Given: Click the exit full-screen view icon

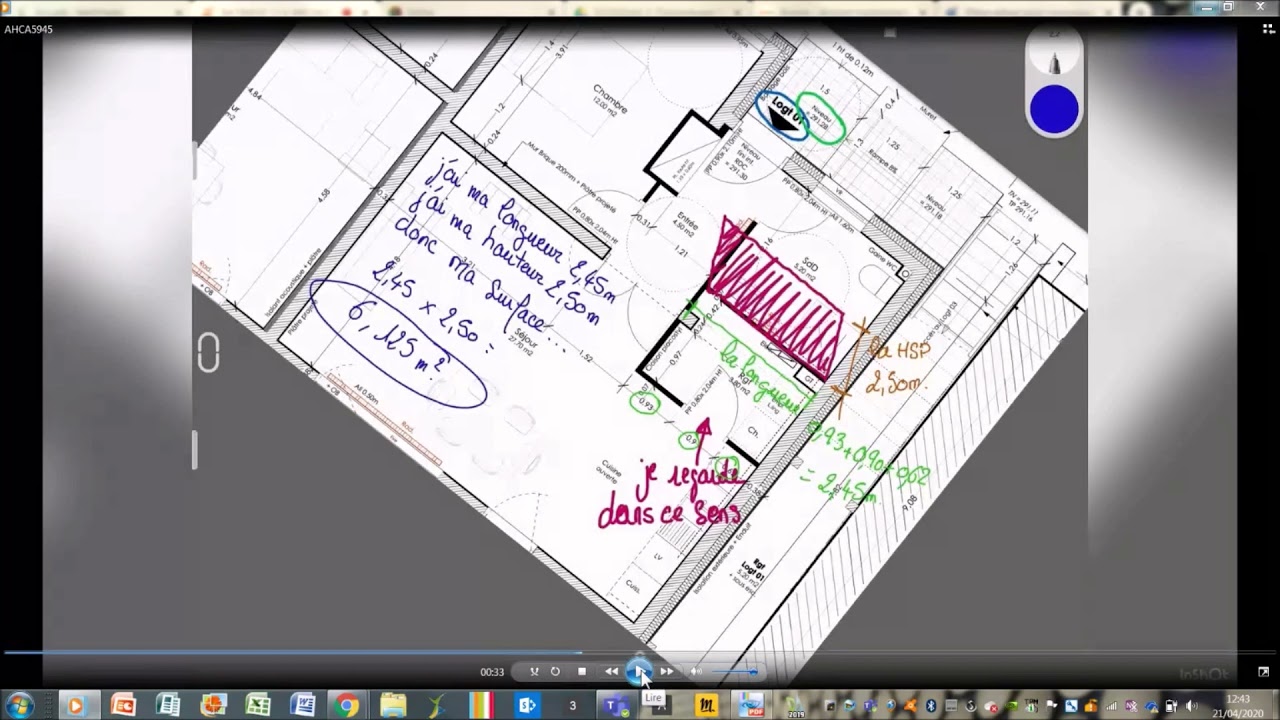Looking at the screenshot, I should [x=1263, y=672].
